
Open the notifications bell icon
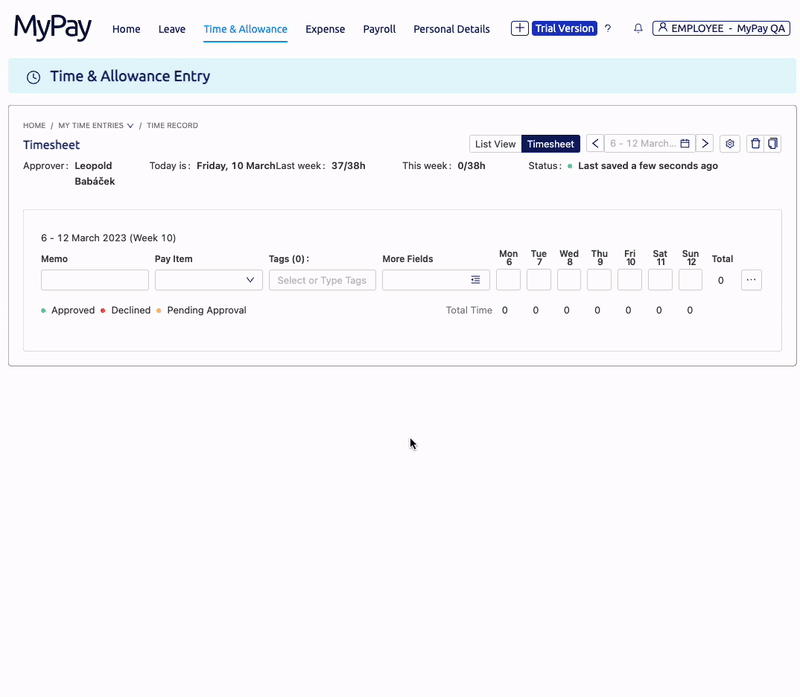[x=638, y=28]
